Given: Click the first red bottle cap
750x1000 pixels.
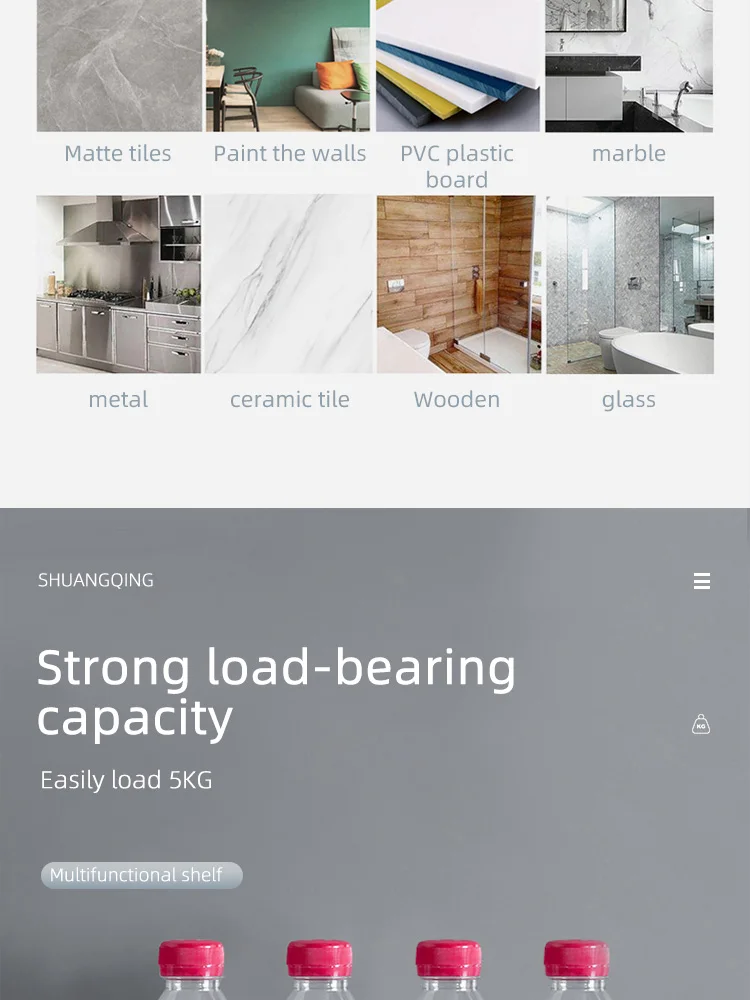Looking at the screenshot, I should [191, 959].
